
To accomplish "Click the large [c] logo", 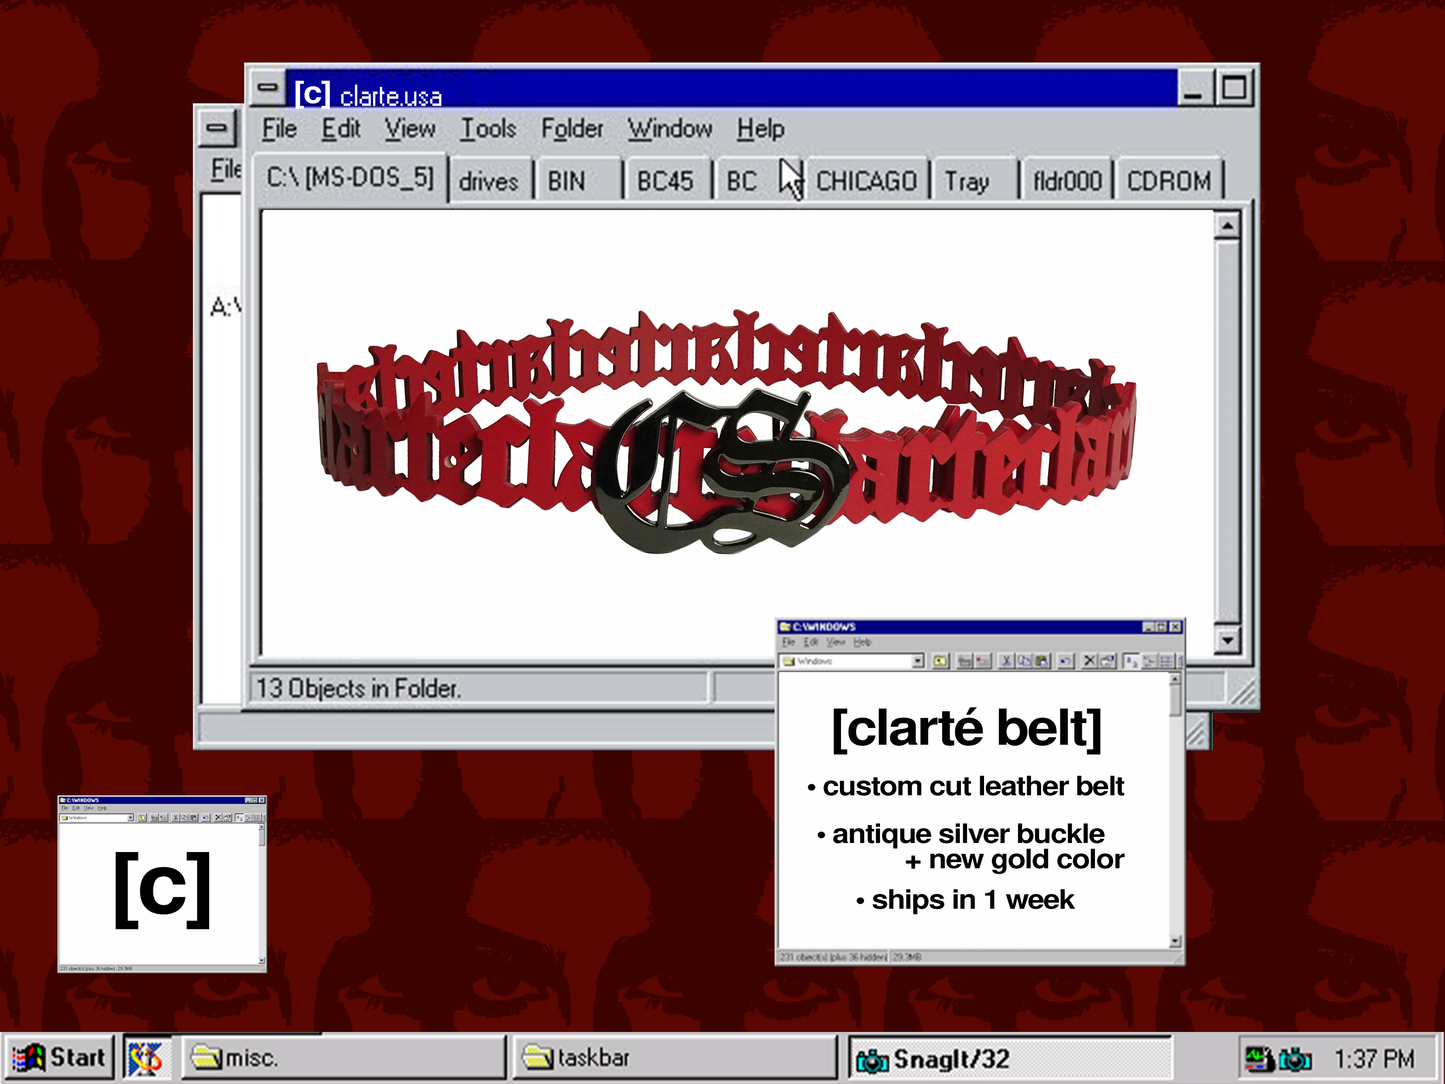I will [162, 889].
